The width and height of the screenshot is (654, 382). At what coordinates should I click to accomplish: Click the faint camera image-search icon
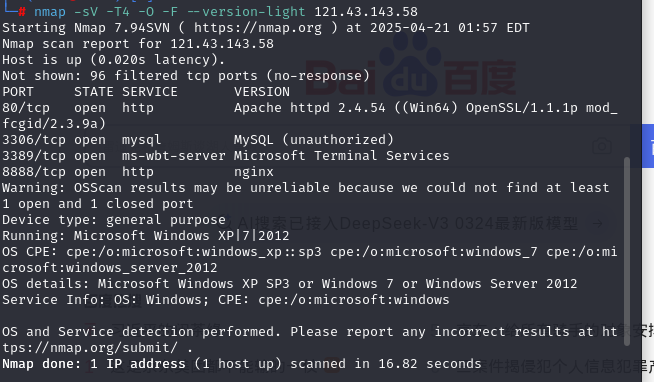pos(602,146)
